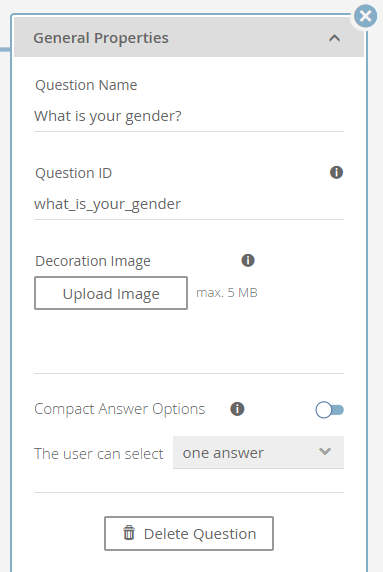Show info tooltip for Compact Answer Options
The image size is (383, 572).
[237, 409]
